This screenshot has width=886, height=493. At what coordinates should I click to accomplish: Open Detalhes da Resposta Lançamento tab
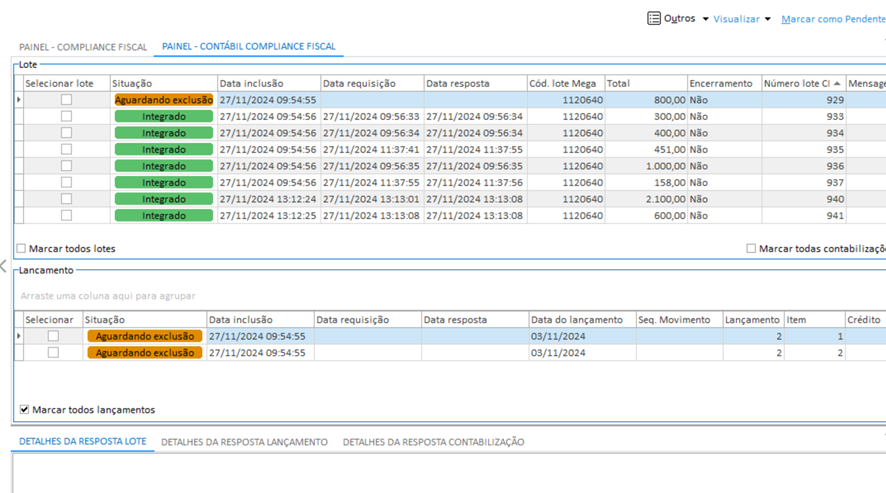click(244, 442)
